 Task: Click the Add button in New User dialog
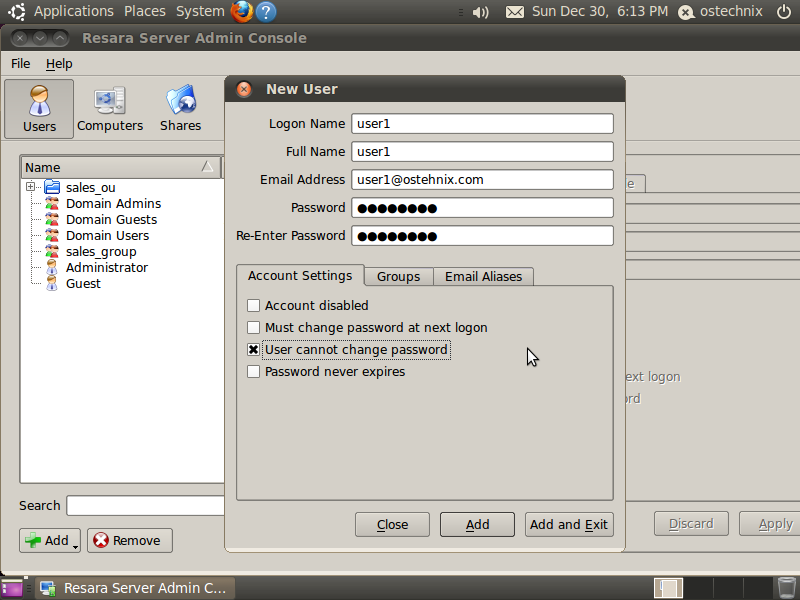477,524
